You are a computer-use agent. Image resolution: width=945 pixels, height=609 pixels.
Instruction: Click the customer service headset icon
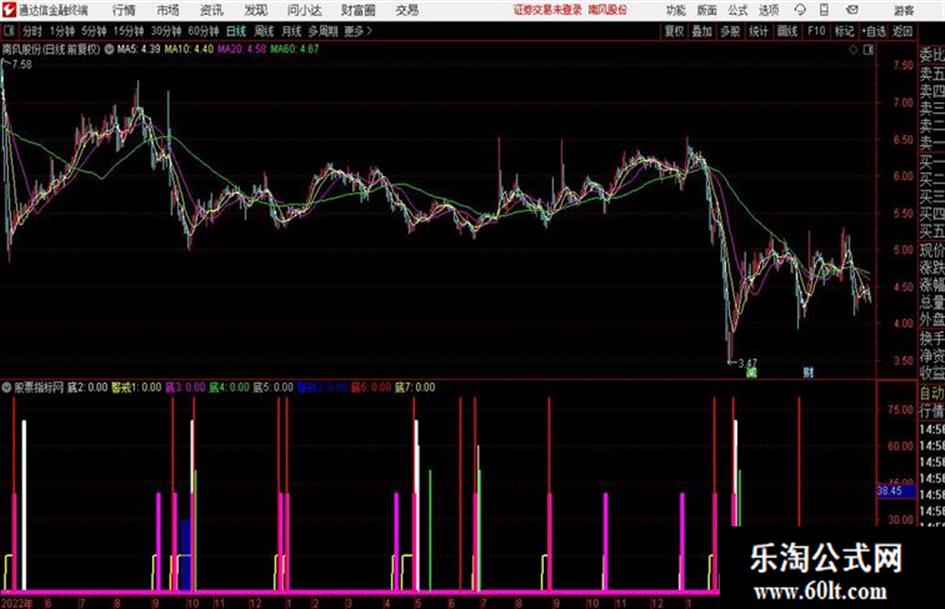point(800,10)
